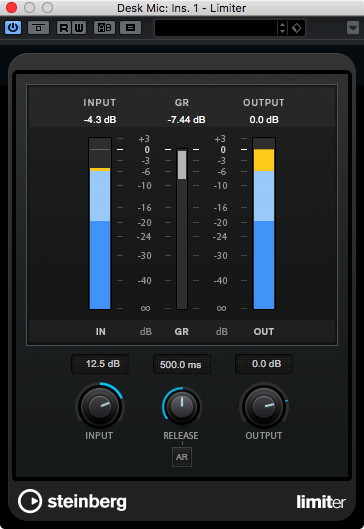The width and height of the screenshot is (364, 529).
Task: Toggle the bypass effect button
Action: coord(38,28)
